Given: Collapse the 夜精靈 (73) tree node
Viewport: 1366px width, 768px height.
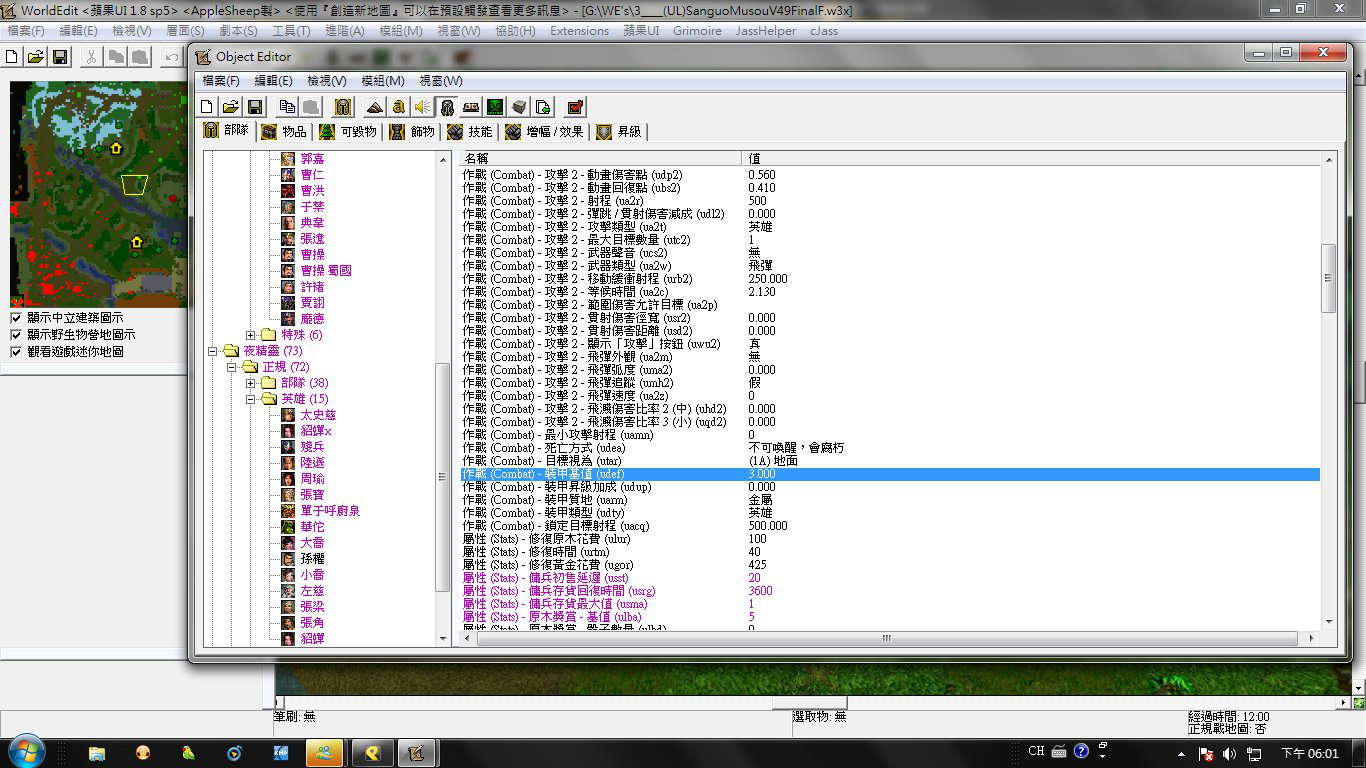Looking at the screenshot, I should coord(212,351).
